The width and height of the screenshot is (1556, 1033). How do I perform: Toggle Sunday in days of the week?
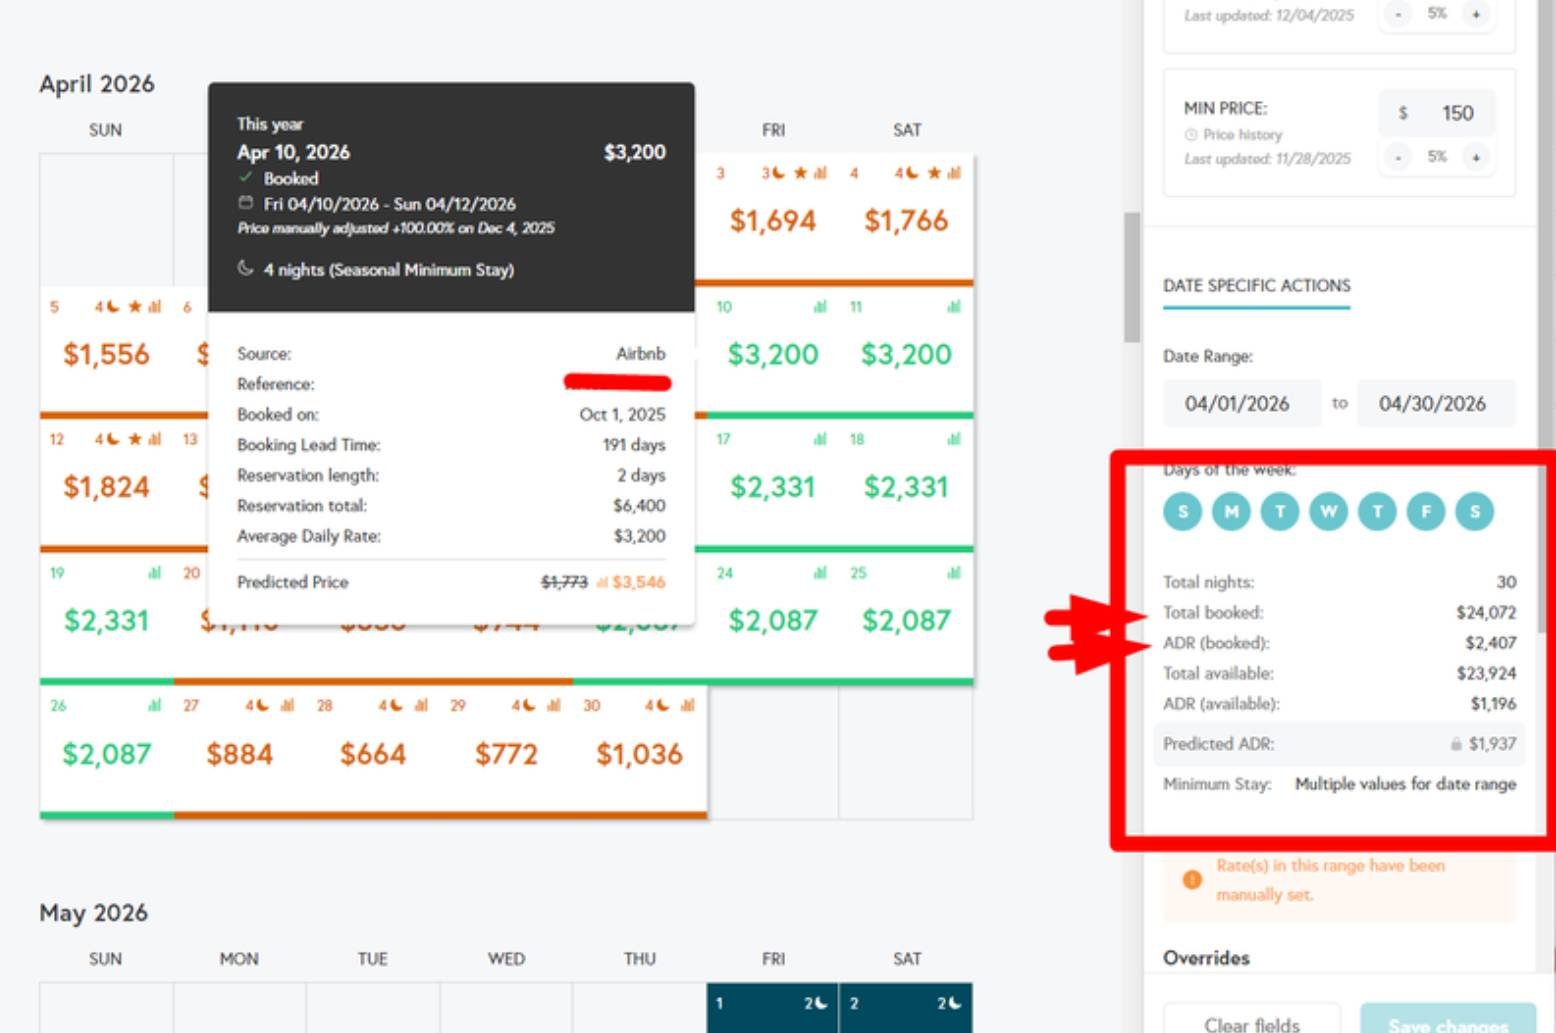pyautogui.click(x=1182, y=512)
